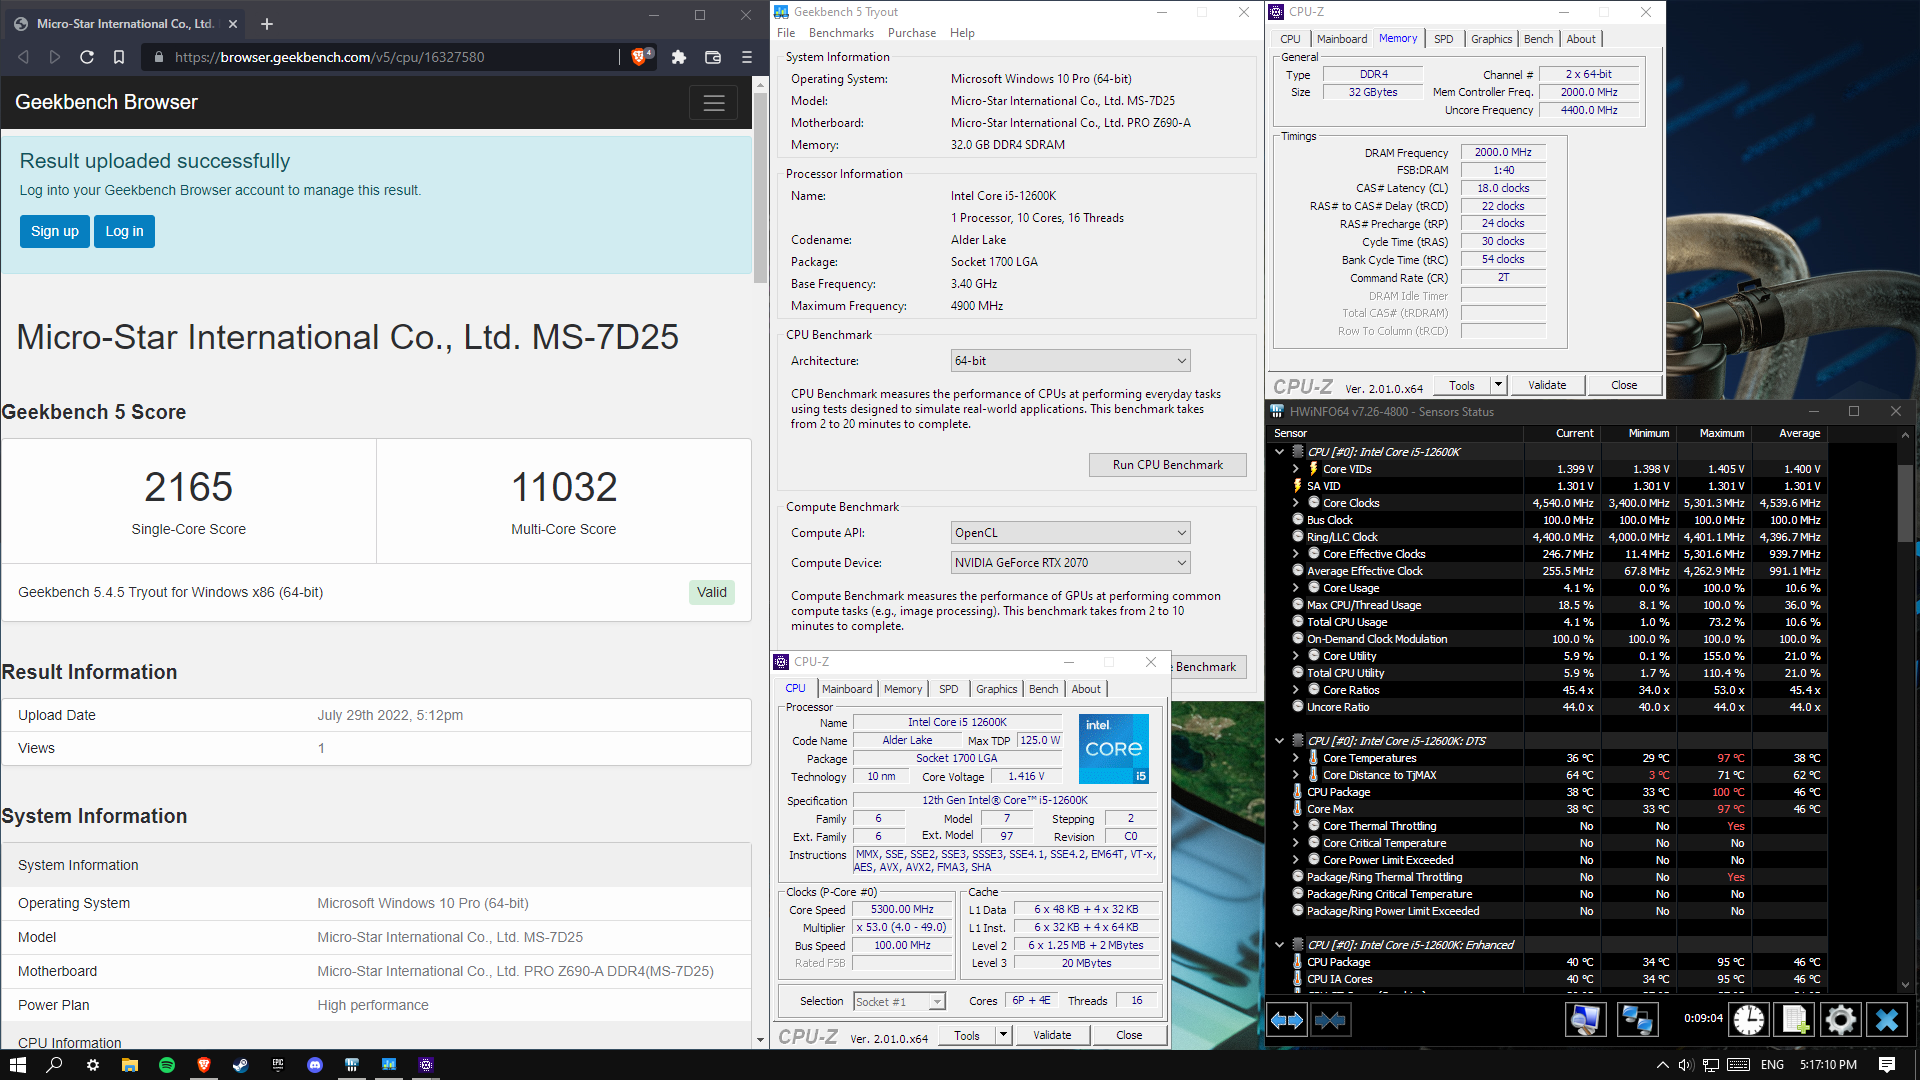Reset HWiNFO sensor timer clock icon

tap(1749, 1020)
